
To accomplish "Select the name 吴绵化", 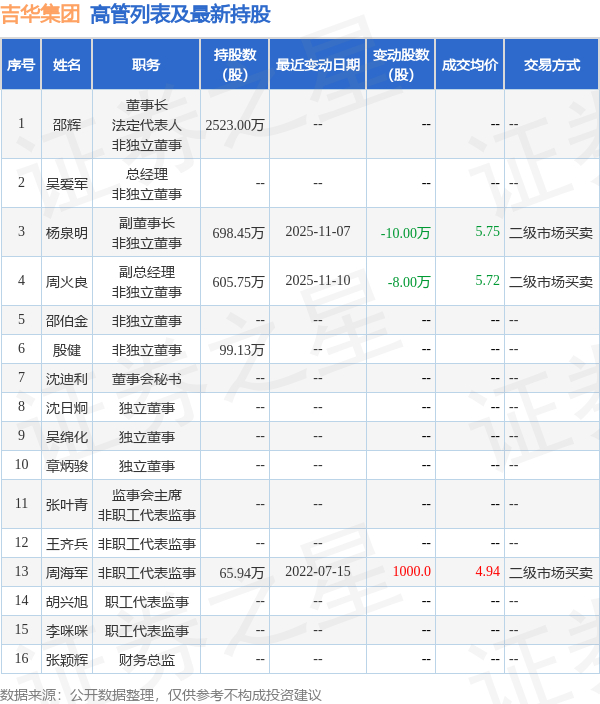I will coord(67,437).
